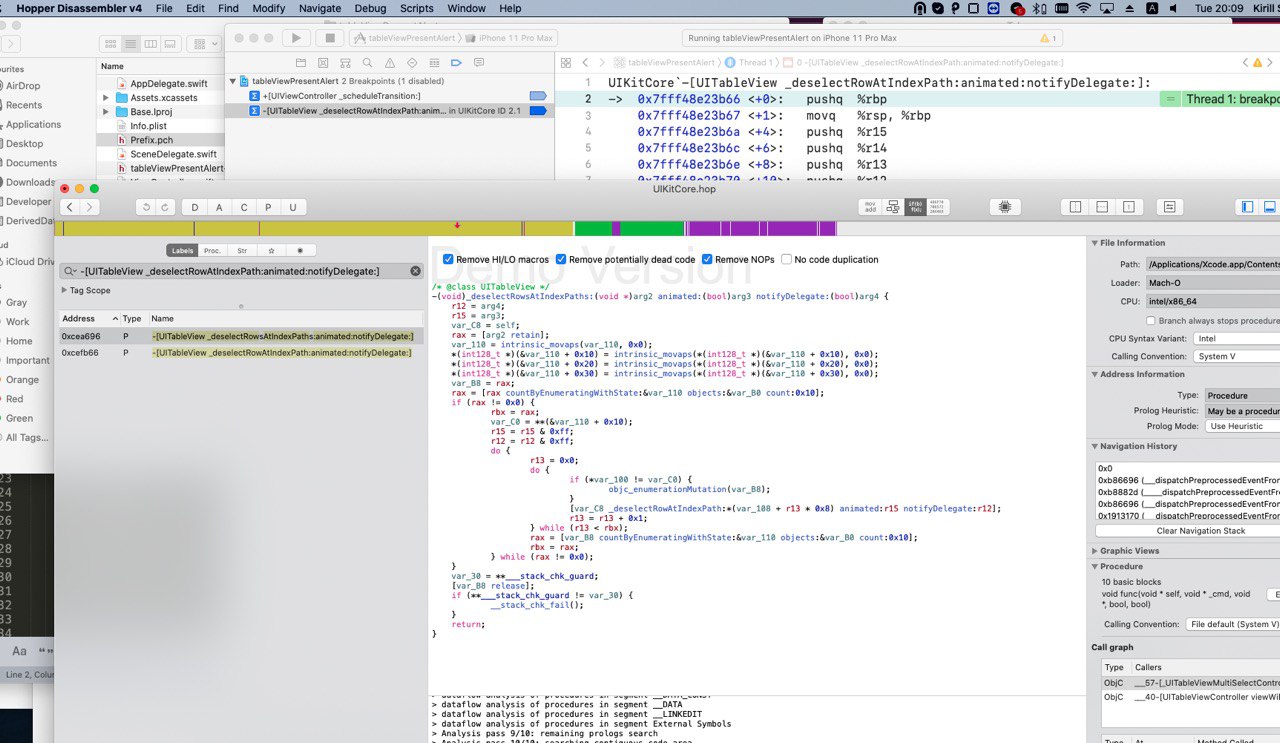Toggle Hopper left sidebar panel

[x=1247, y=207]
